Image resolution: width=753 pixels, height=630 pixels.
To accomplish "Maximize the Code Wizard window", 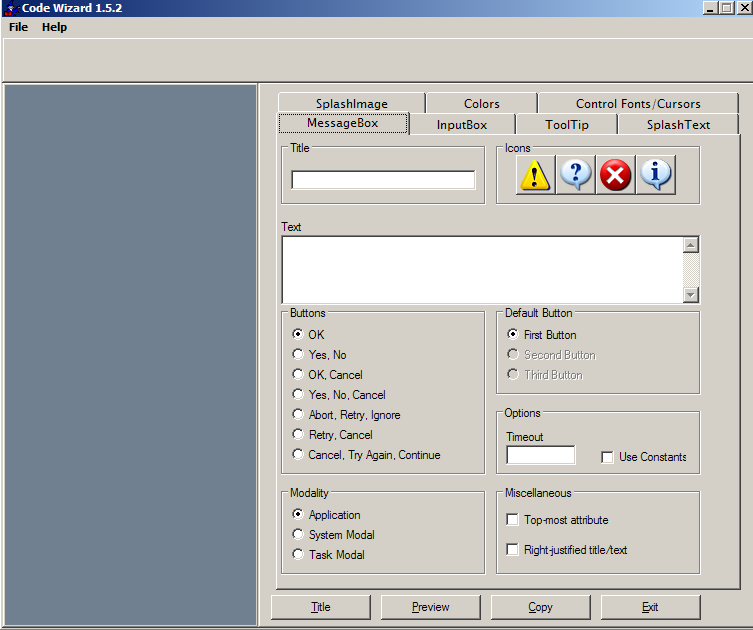I will pos(727,8).
